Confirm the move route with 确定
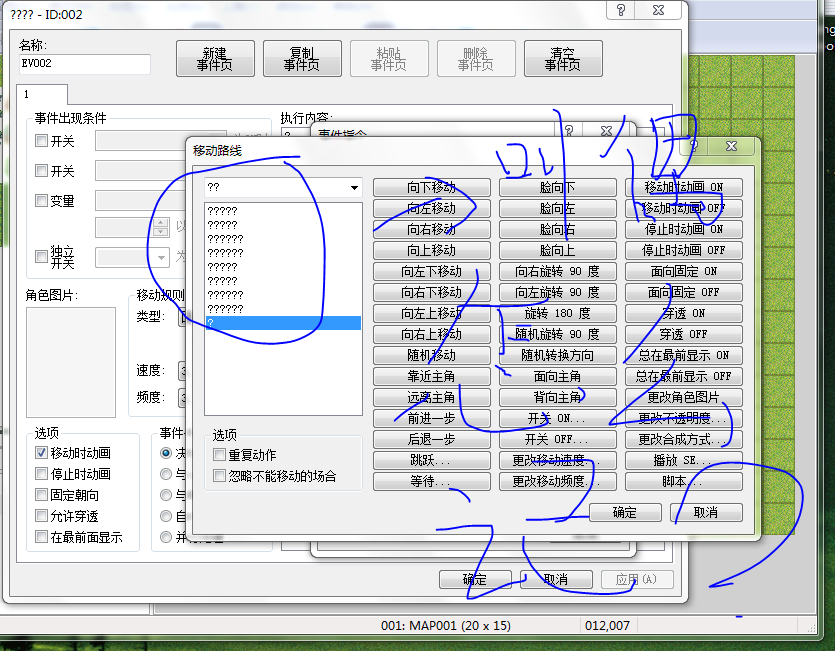Image resolution: width=835 pixels, height=651 pixels. 625,512
